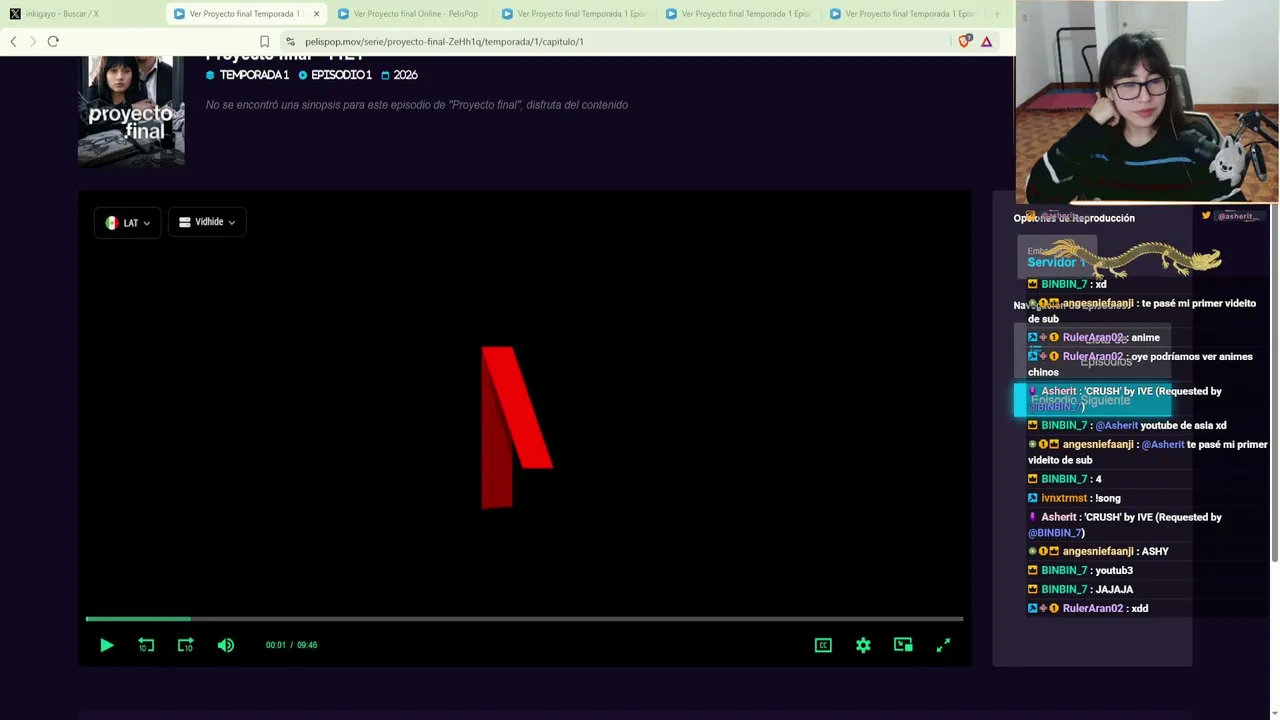Click the 00:01 / 09:46 time display
The width and height of the screenshot is (1280, 720).
tap(291, 645)
